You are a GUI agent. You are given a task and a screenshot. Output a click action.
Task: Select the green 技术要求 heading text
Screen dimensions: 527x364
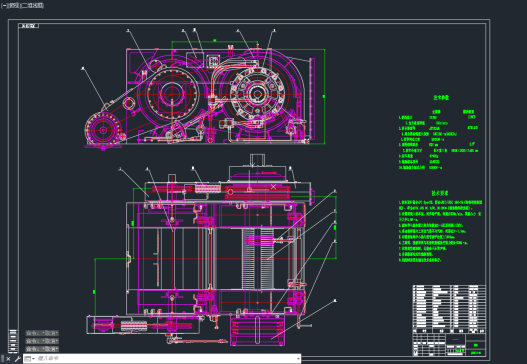440,193
